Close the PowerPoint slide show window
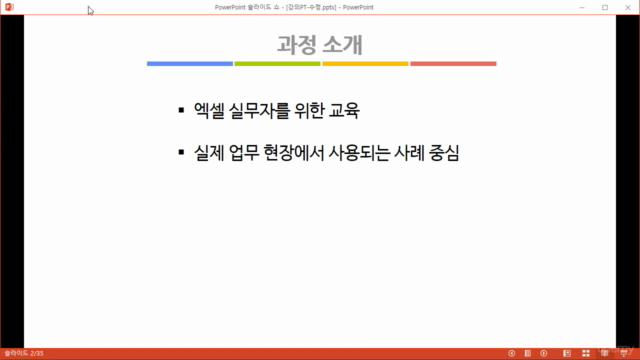The width and height of the screenshot is (640, 360). coord(628,7)
